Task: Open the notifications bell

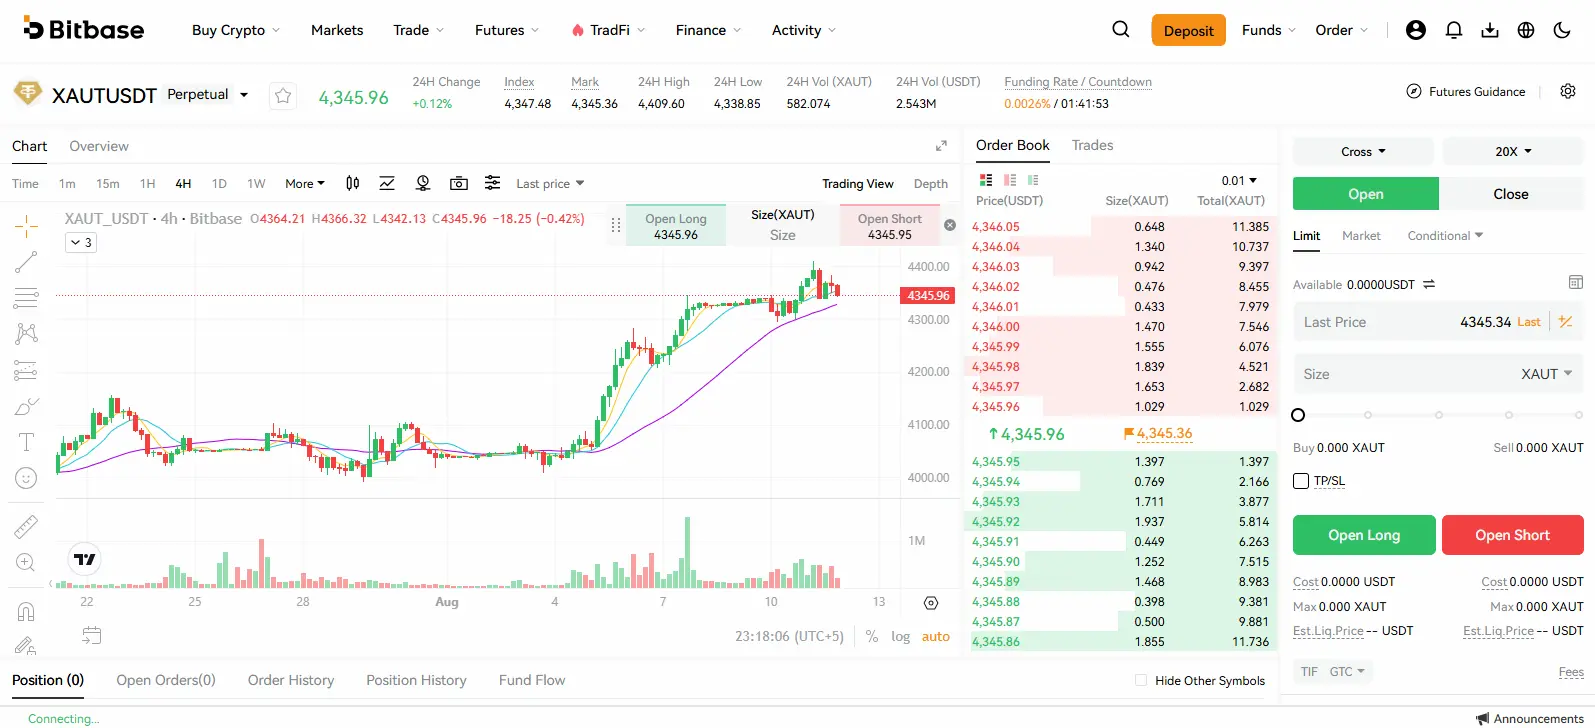Action: (x=1454, y=30)
